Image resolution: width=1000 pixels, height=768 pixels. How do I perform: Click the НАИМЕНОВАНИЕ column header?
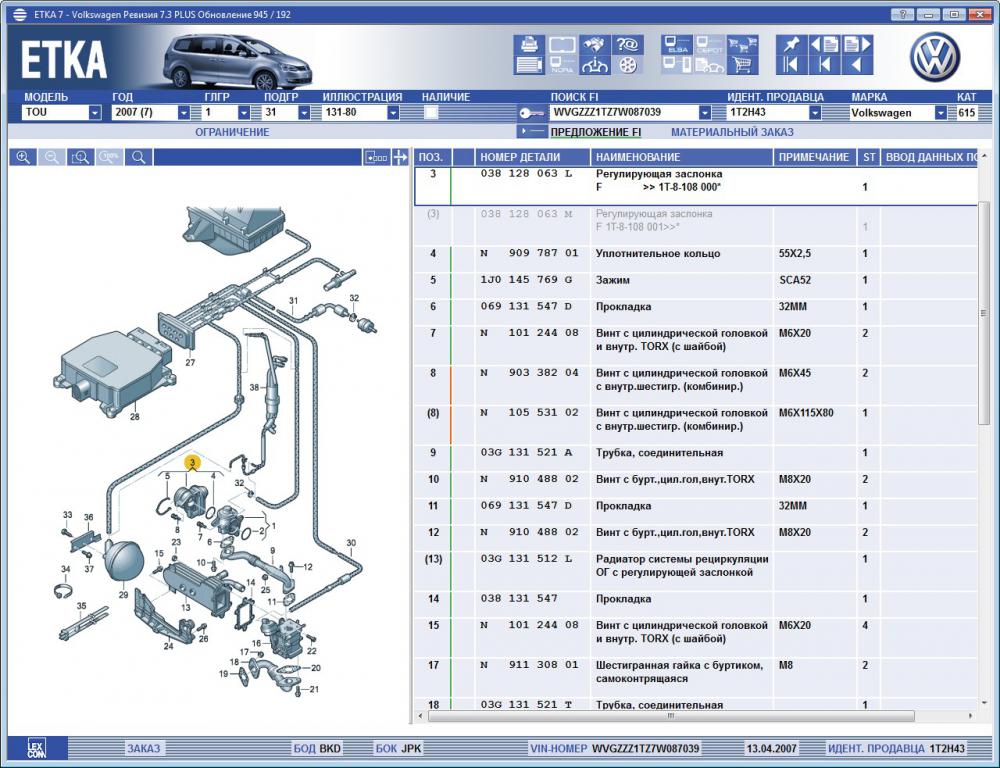[x=681, y=157]
